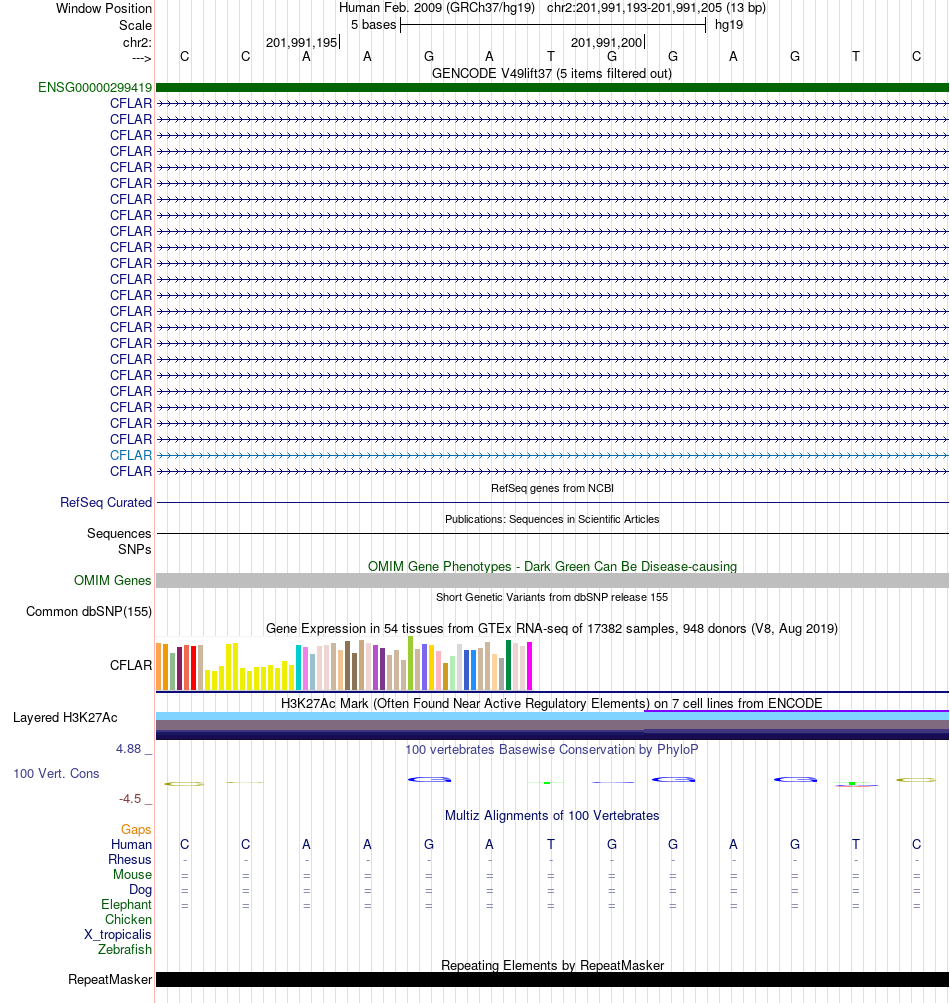The image size is (950, 1003).
Task: Click the 201,991,195 coordinate marker
Action: tap(301, 43)
